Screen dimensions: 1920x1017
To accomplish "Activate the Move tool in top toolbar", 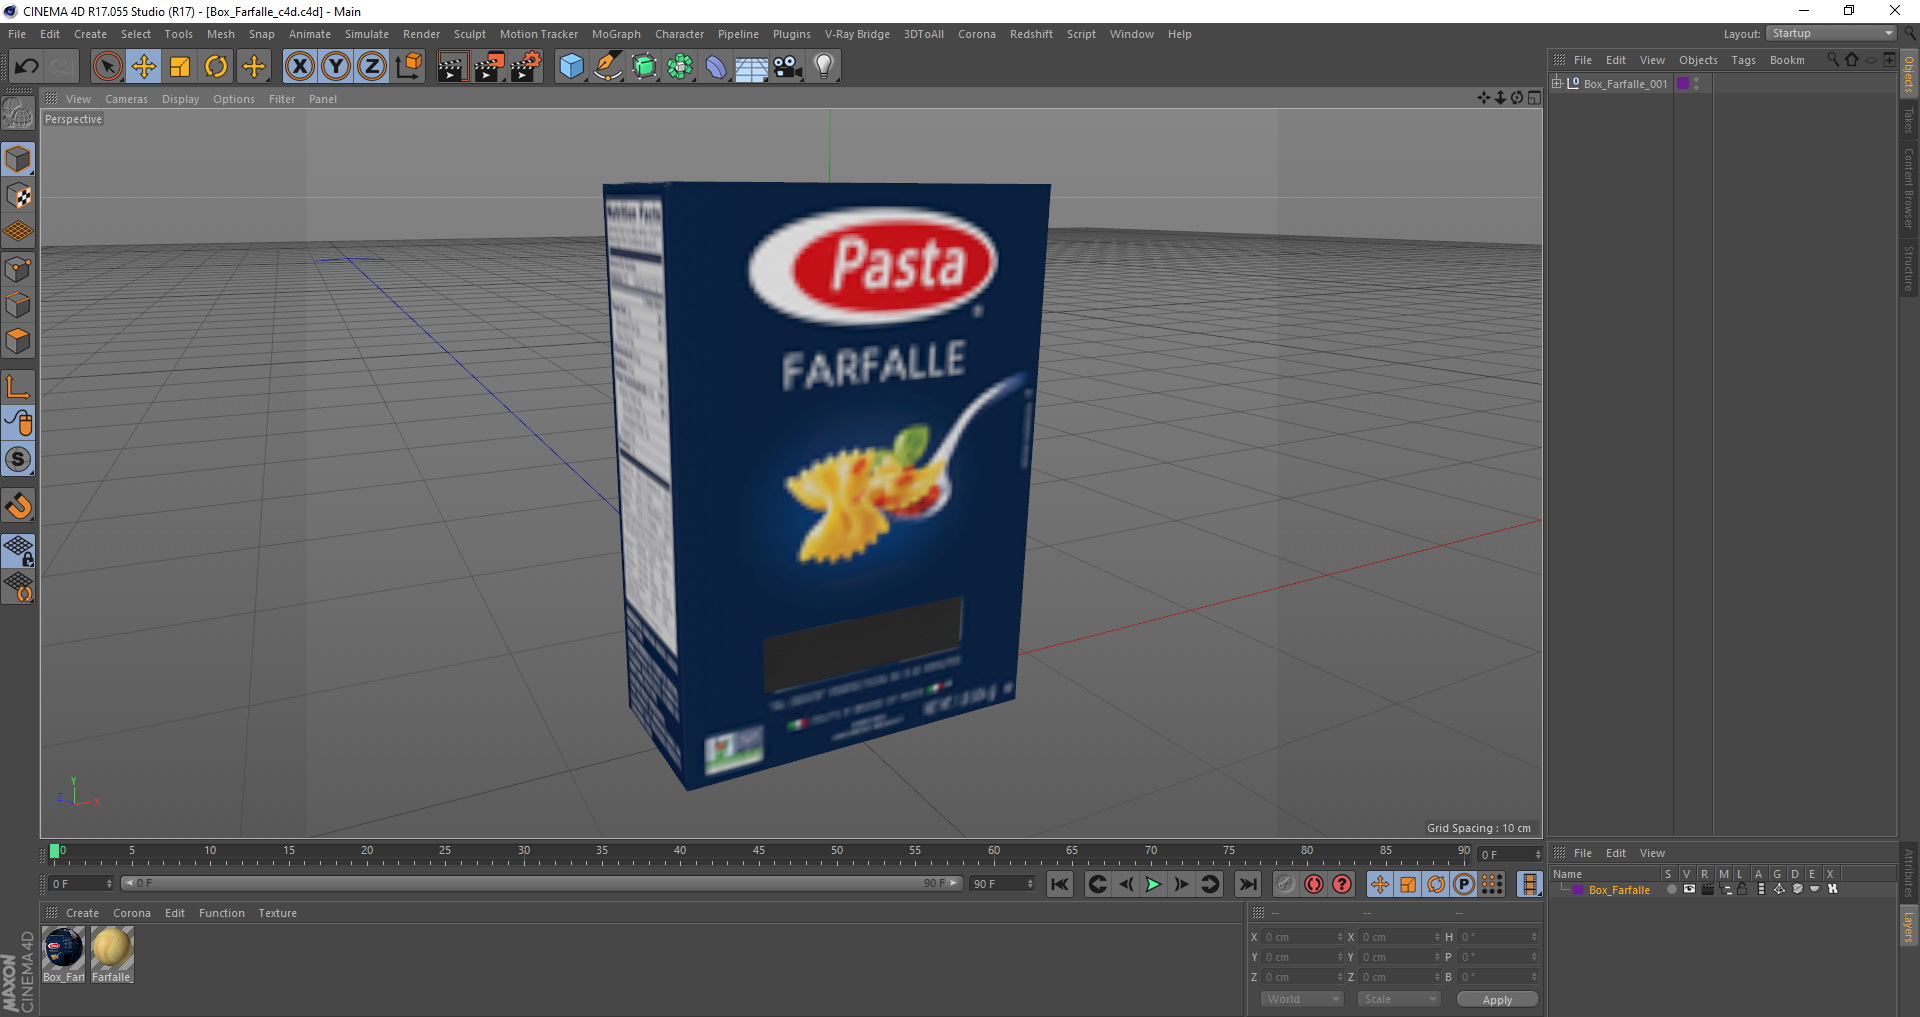I will pos(144,67).
